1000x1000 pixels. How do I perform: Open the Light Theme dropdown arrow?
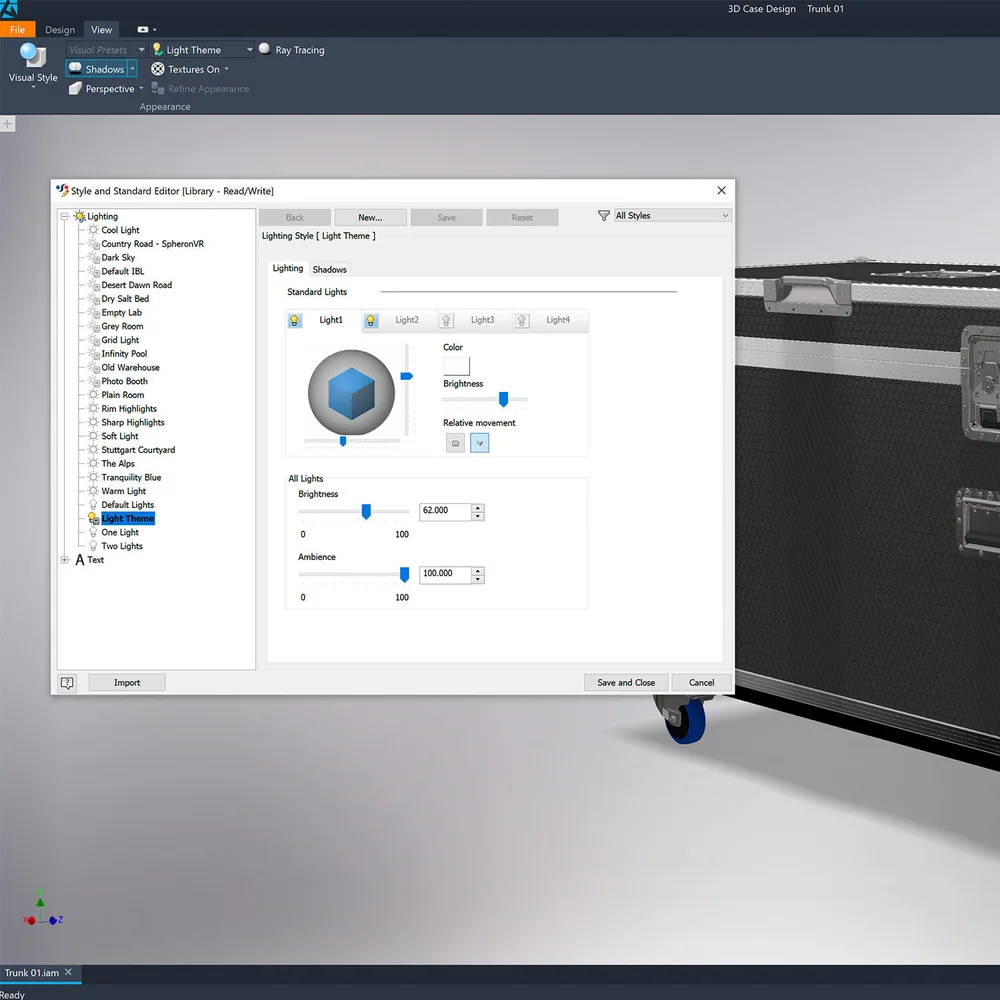(249, 49)
